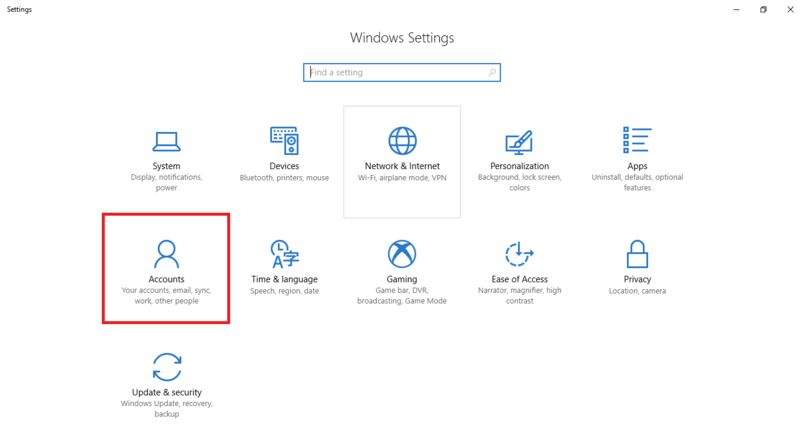The height and width of the screenshot is (429, 800).
Task: Select the Gaming Xbox icon
Action: 402,253
